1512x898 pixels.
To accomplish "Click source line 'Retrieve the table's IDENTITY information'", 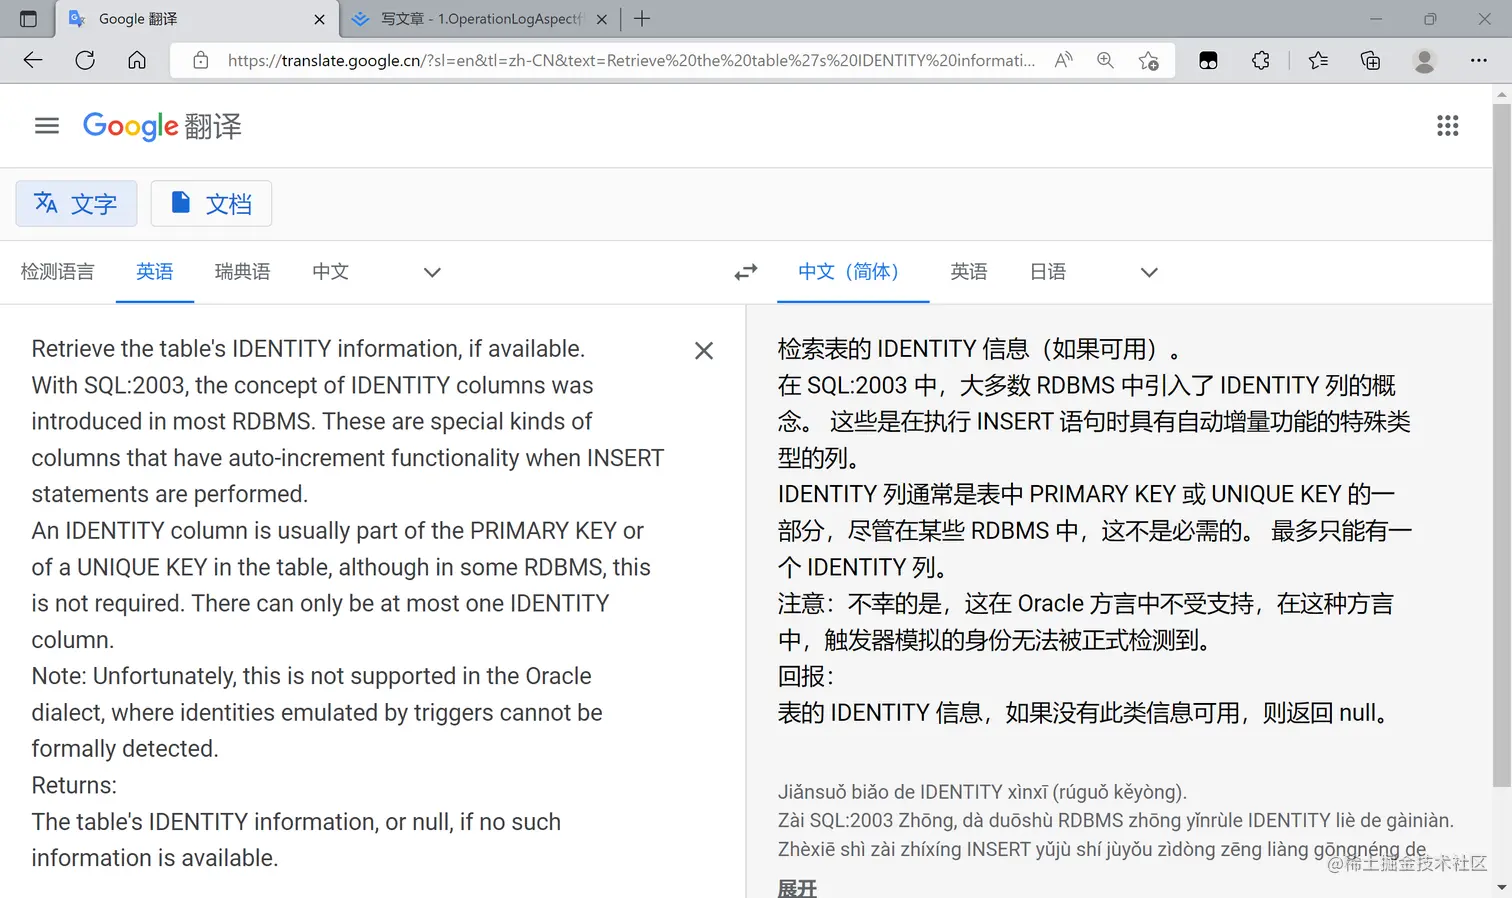I will tap(308, 349).
